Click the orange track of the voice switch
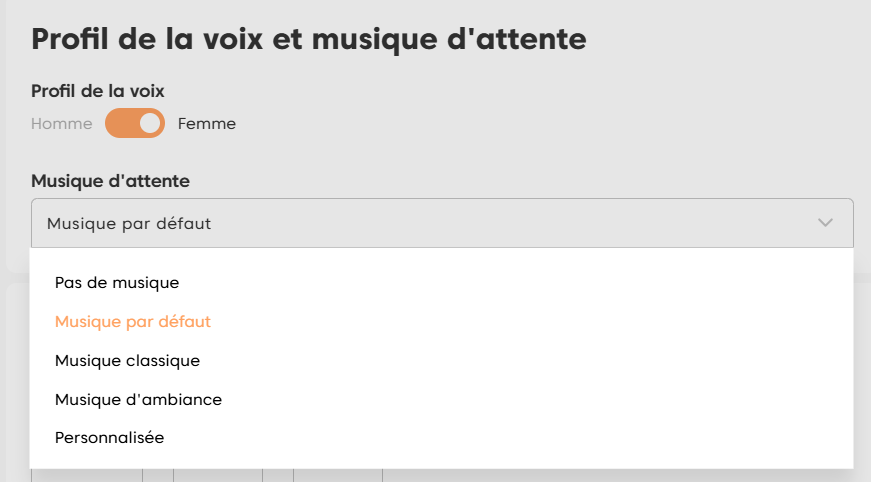 120,124
